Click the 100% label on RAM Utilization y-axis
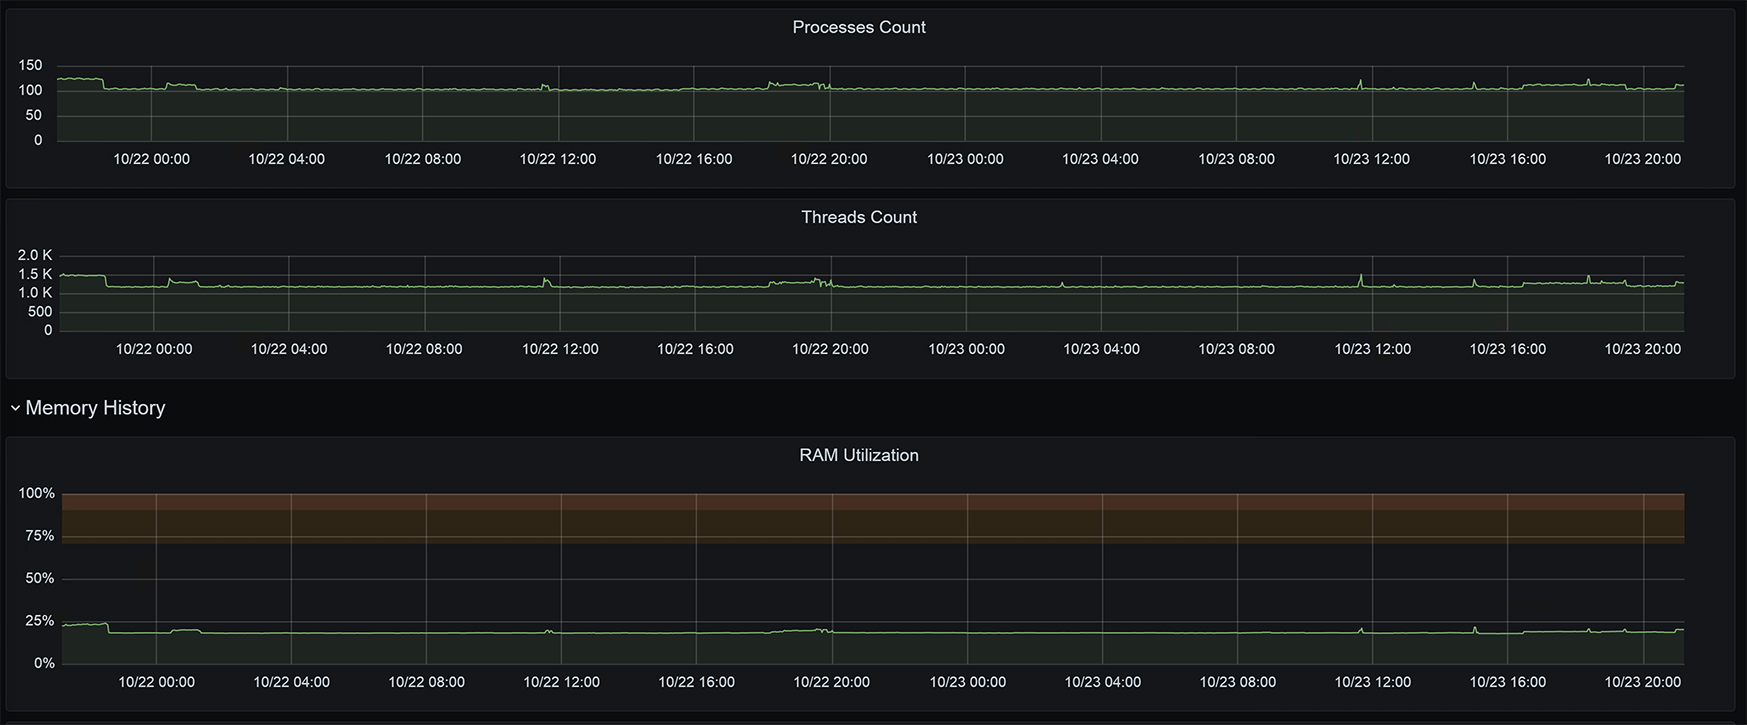 pos(37,493)
